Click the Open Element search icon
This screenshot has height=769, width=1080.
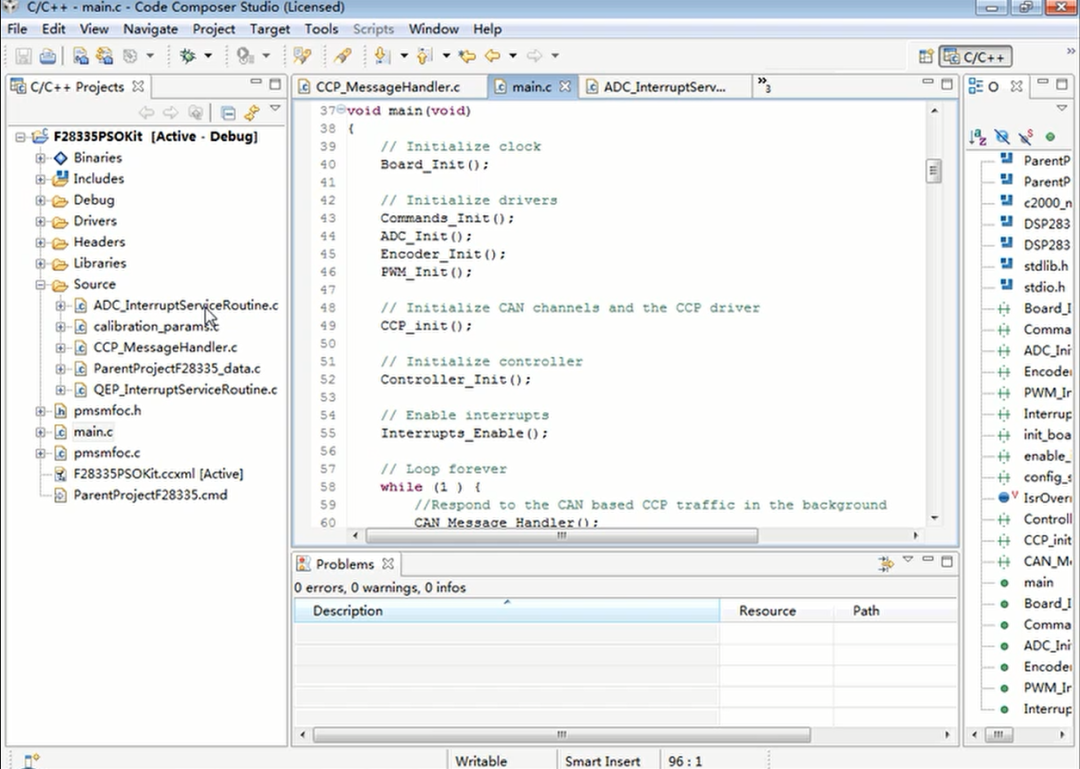301,56
